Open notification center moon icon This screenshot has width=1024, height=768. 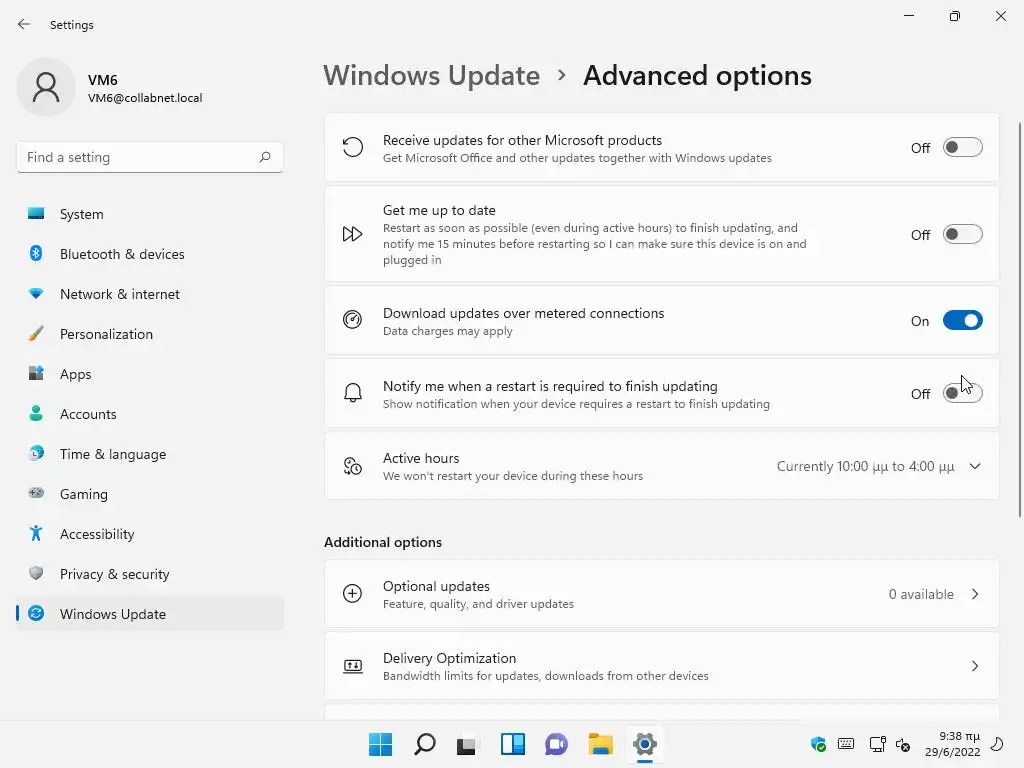coord(997,744)
